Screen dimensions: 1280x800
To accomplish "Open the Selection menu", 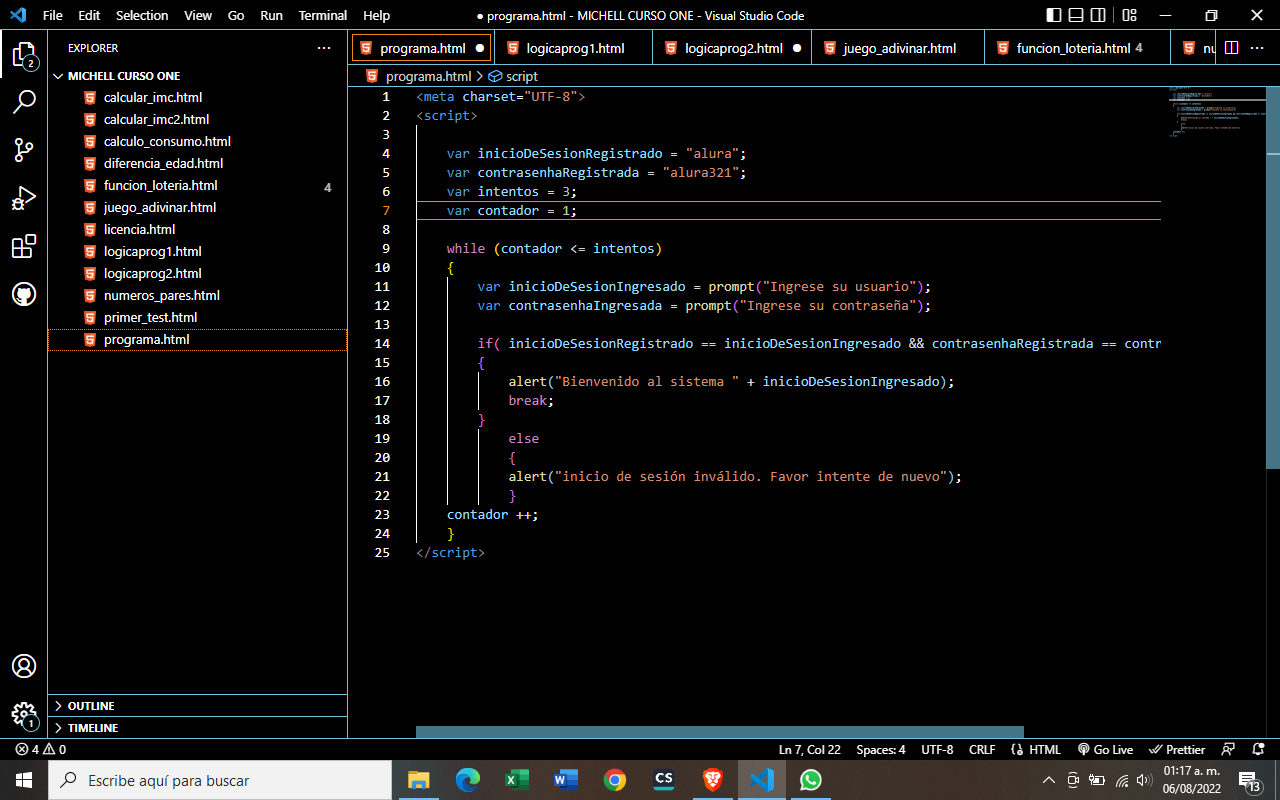I will coord(142,15).
